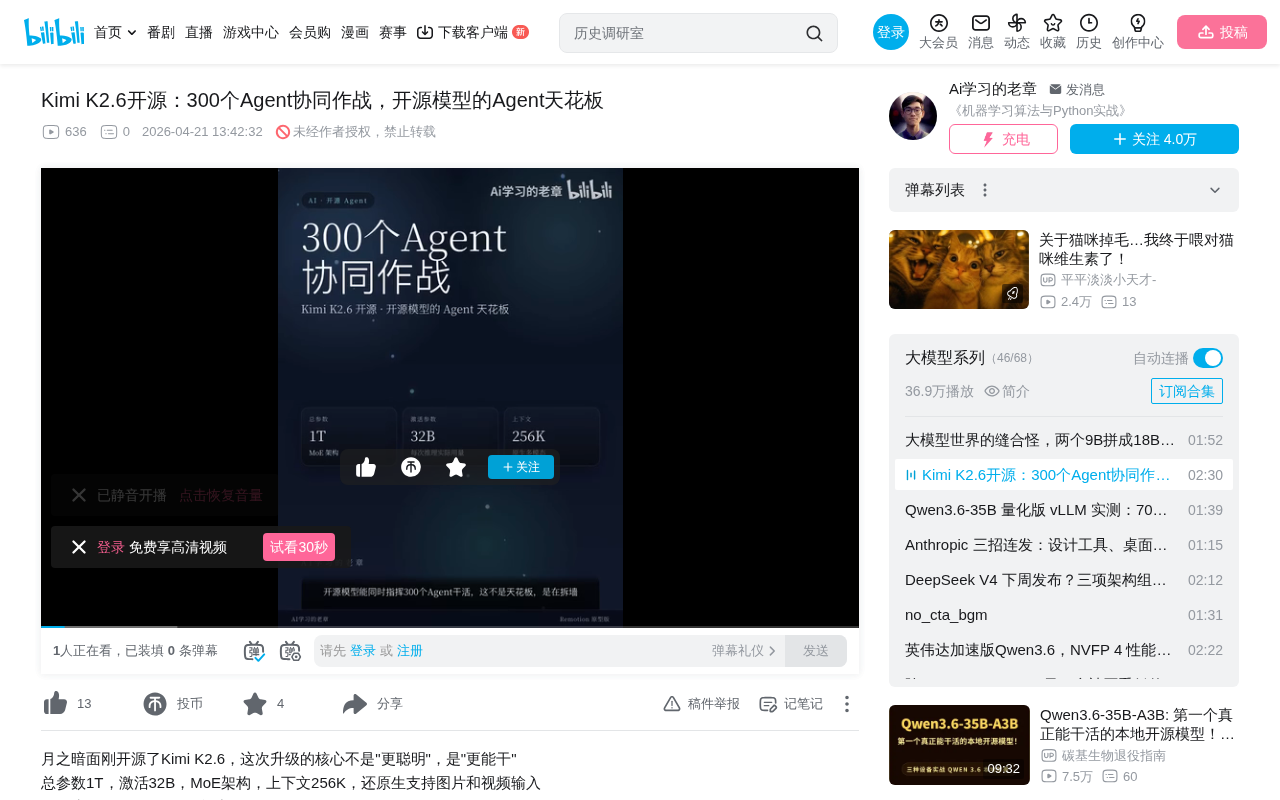Open the 大会员 icon
The height and width of the screenshot is (800, 1280).
click(x=938, y=23)
